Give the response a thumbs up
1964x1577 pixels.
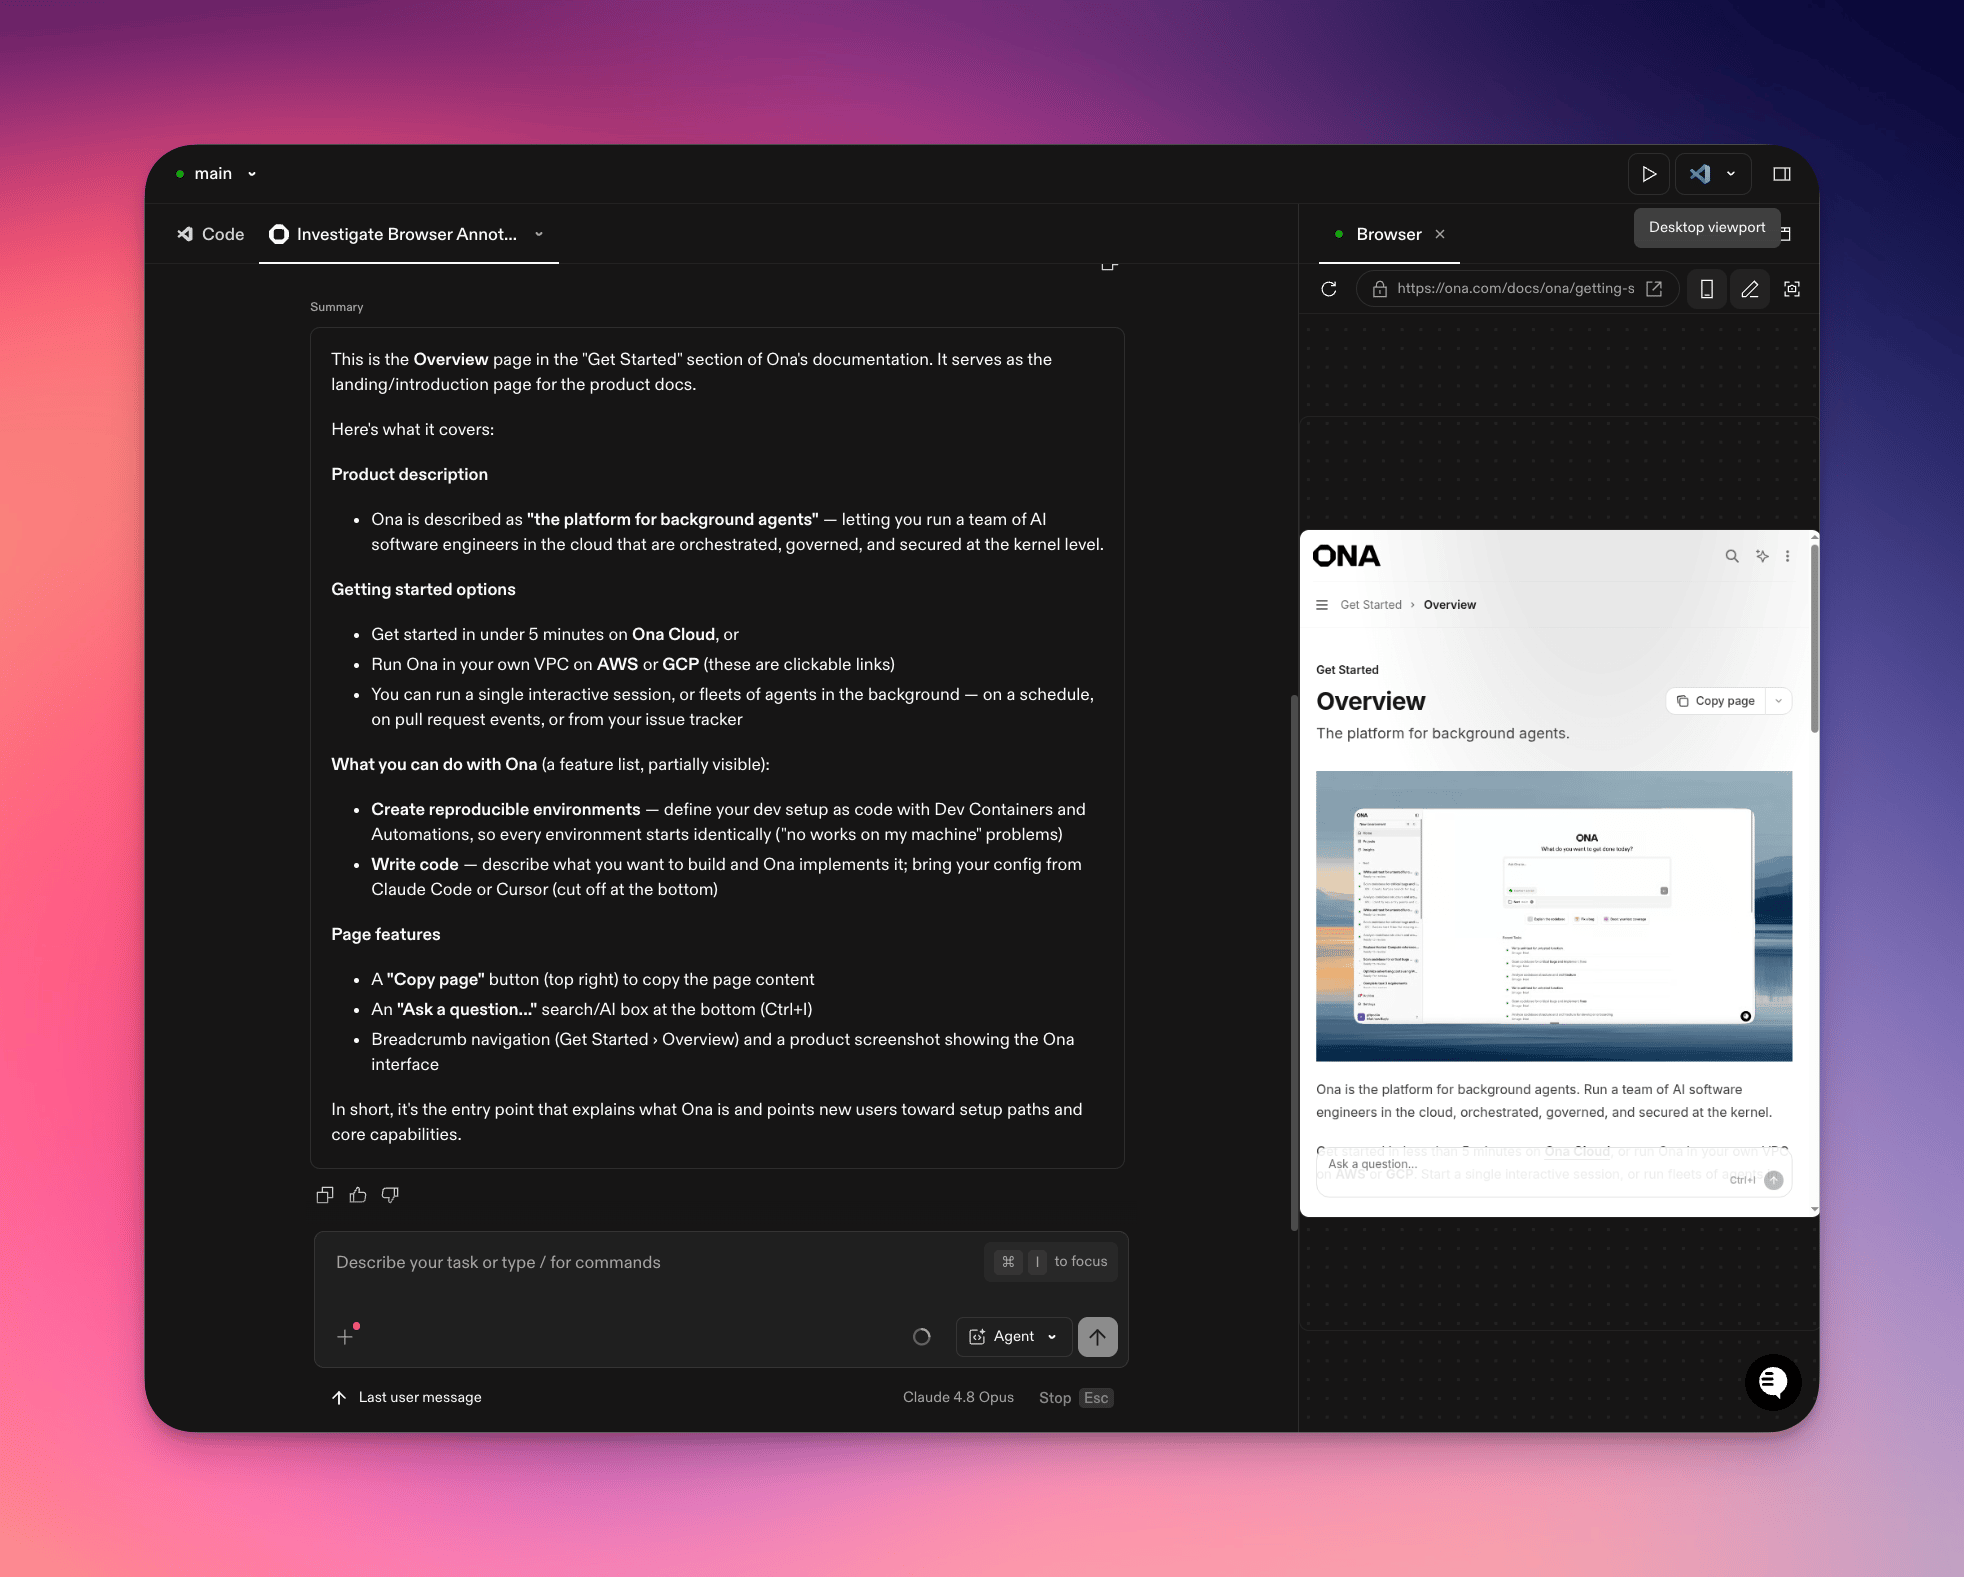tap(358, 1195)
